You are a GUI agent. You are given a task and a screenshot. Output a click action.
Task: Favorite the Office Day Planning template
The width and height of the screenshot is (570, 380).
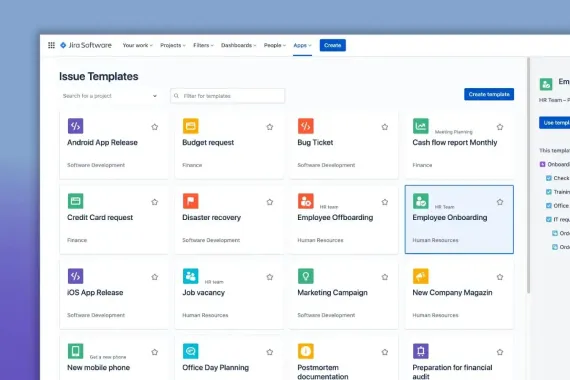(x=270, y=352)
